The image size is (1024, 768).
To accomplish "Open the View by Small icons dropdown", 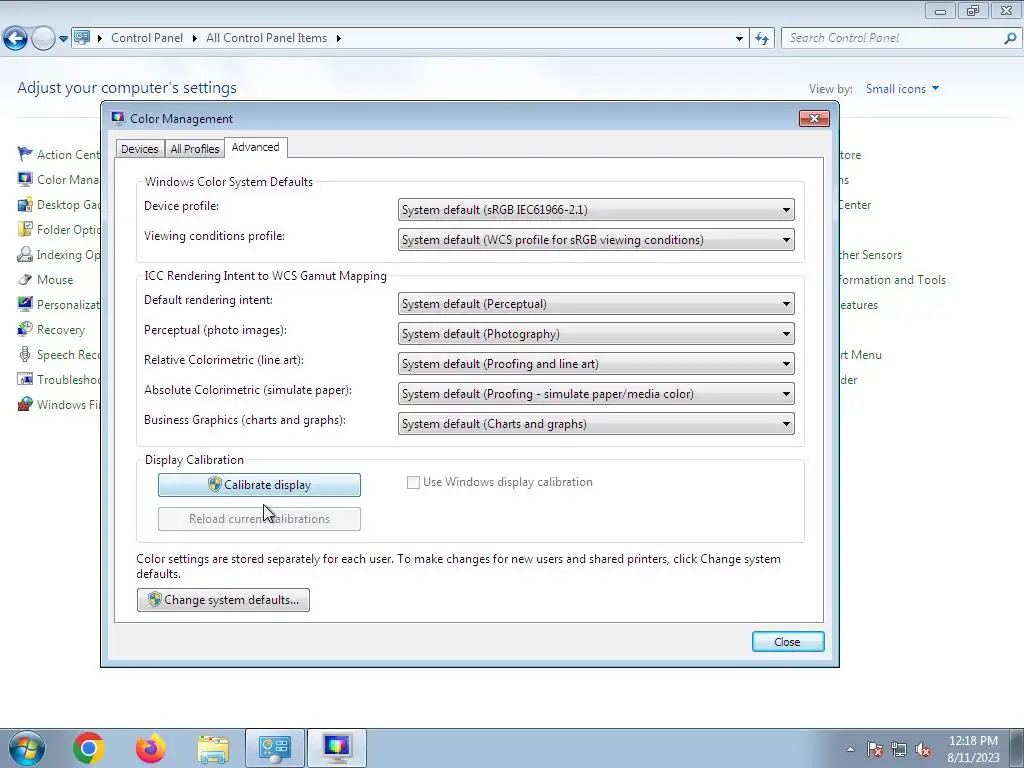I will click(903, 88).
